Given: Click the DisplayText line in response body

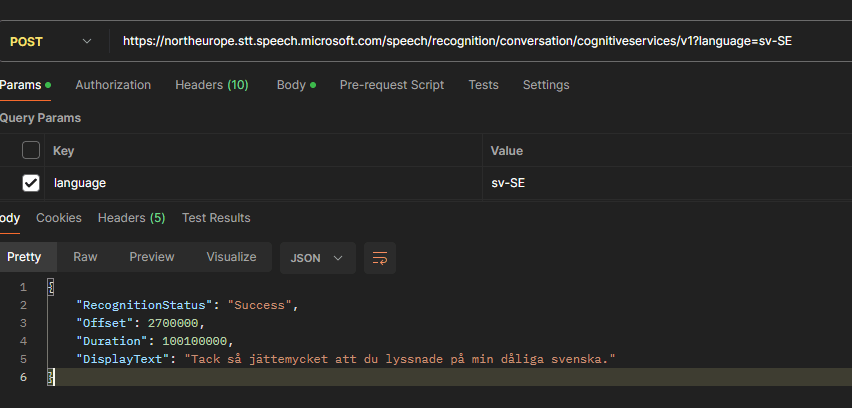Looking at the screenshot, I should [x=345, y=359].
